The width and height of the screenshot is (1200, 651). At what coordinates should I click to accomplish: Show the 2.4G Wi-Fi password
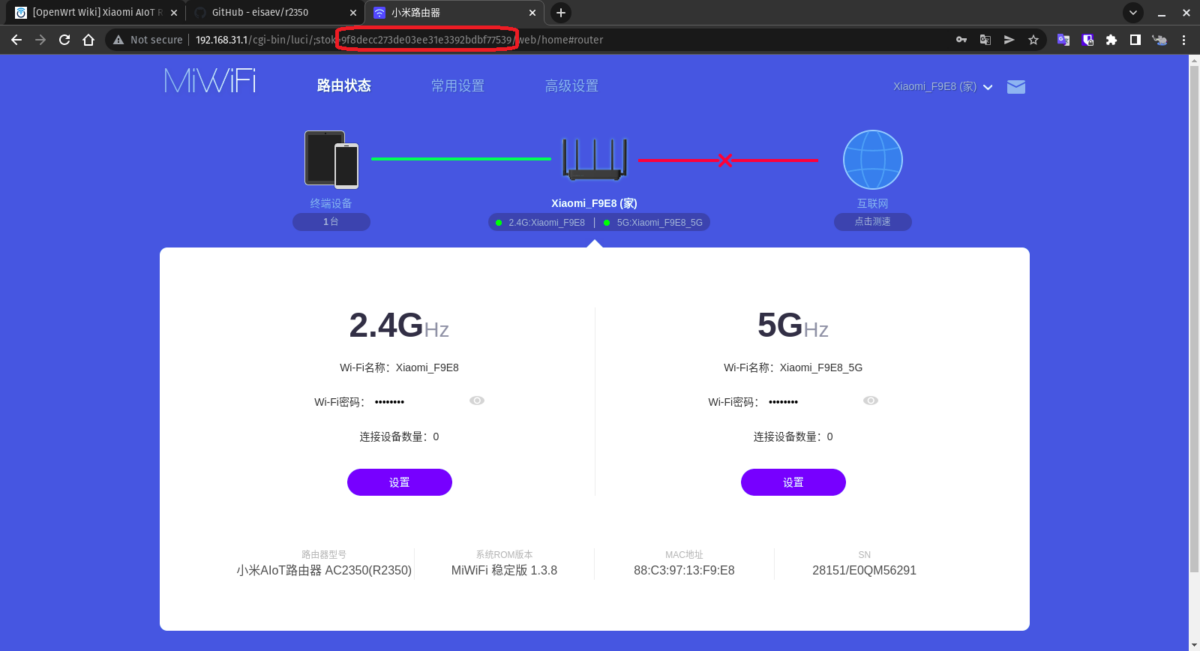point(477,401)
